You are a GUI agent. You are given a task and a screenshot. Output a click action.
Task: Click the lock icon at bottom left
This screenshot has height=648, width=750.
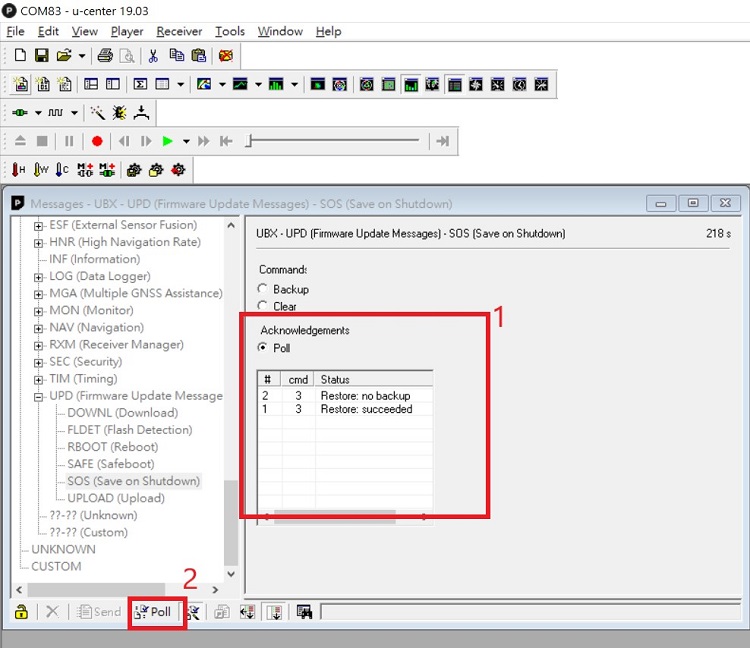click(21, 612)
